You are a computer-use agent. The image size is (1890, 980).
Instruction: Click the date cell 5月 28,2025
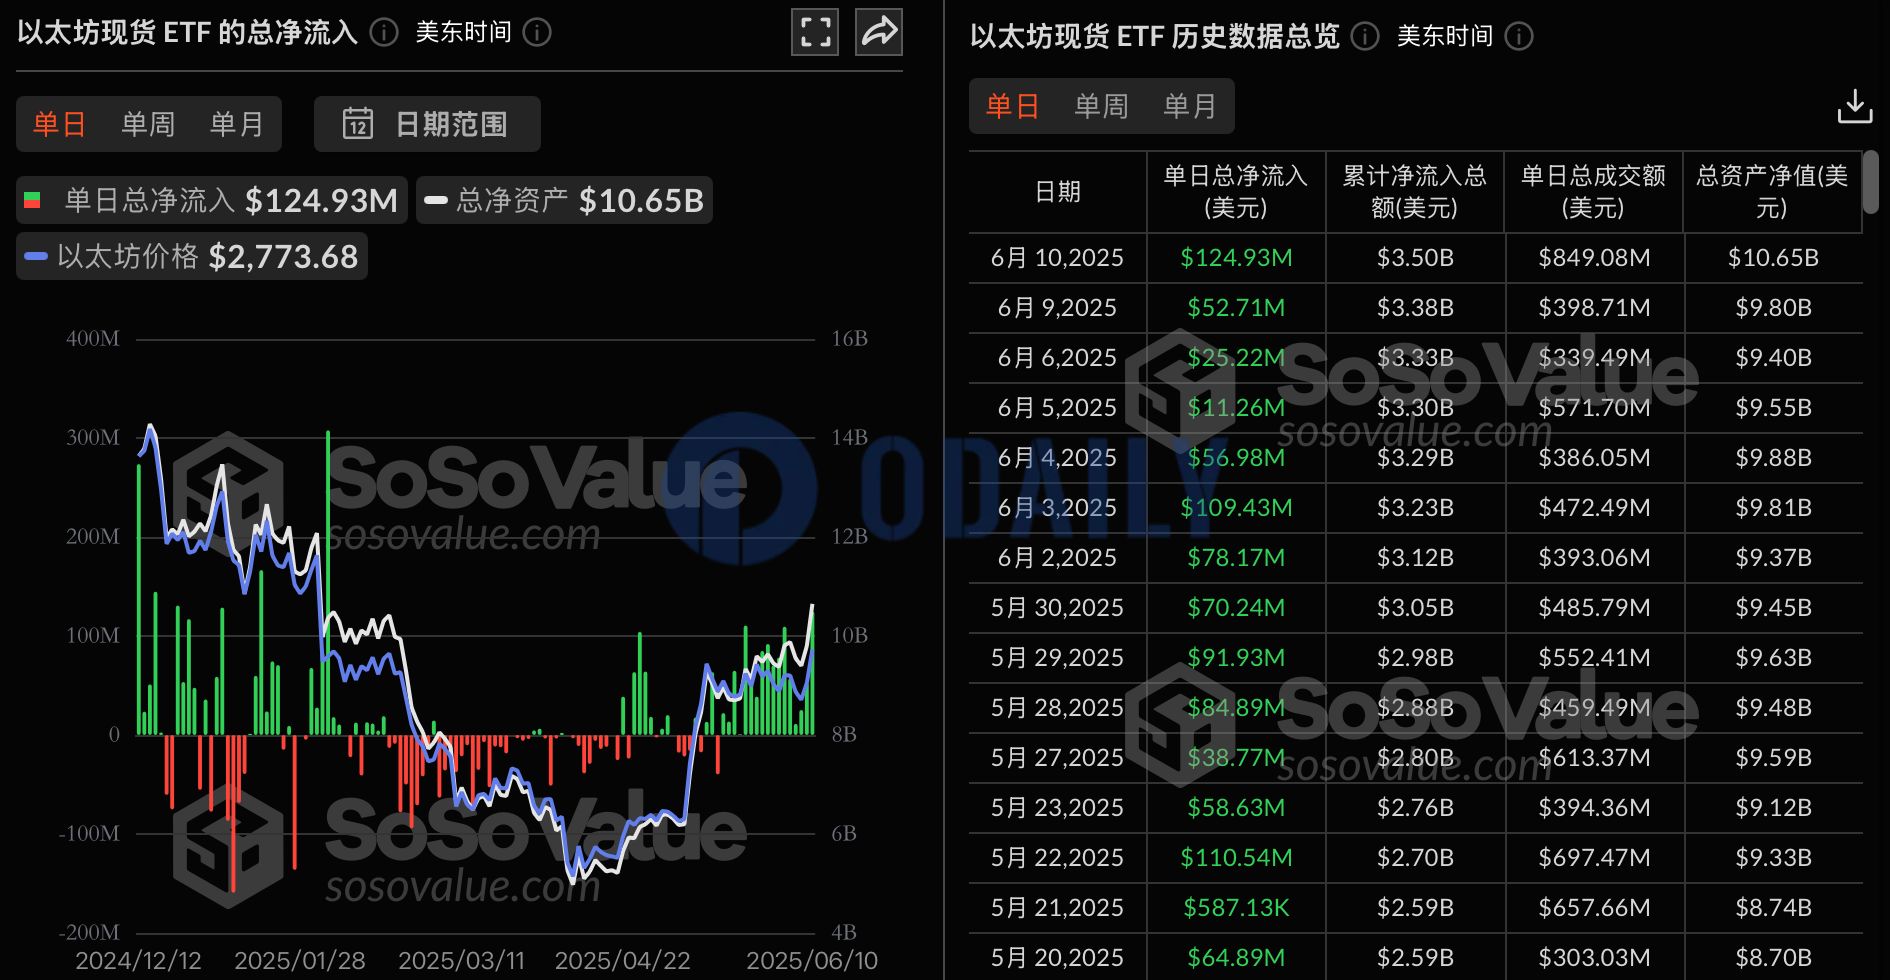pos(1058,708)
